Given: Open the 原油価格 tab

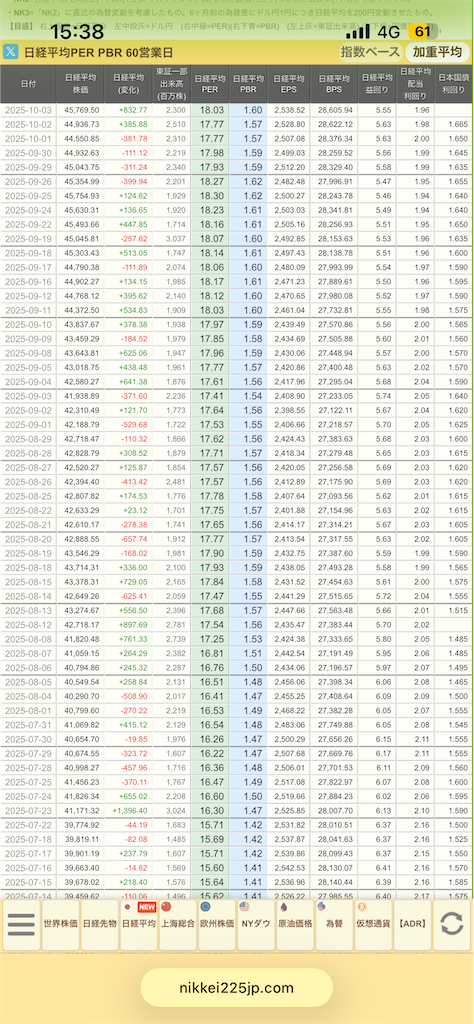Looking at the screenshot, I should [x=295, y=925].
